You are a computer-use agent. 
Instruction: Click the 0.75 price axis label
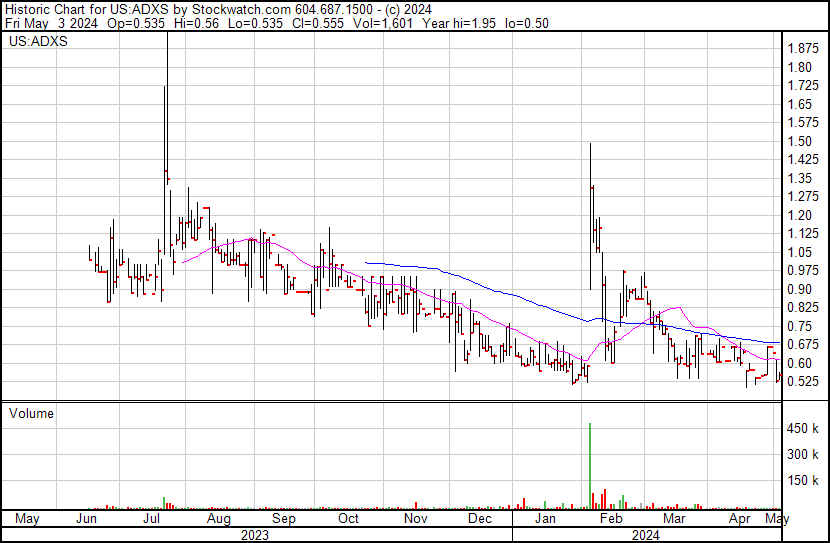(799, 327)
